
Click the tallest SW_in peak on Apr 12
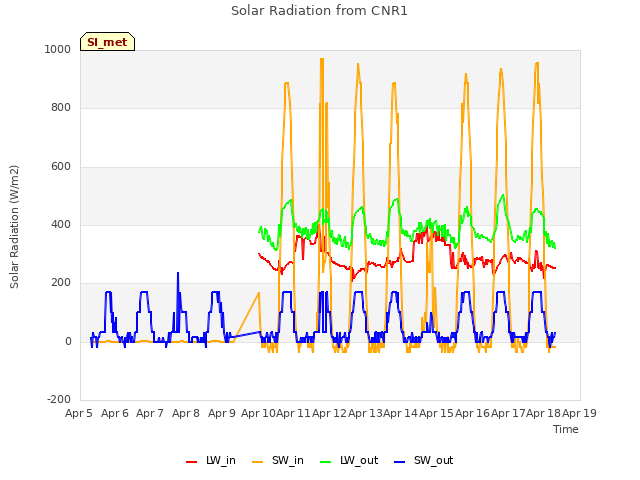click(x=322, y=60)
